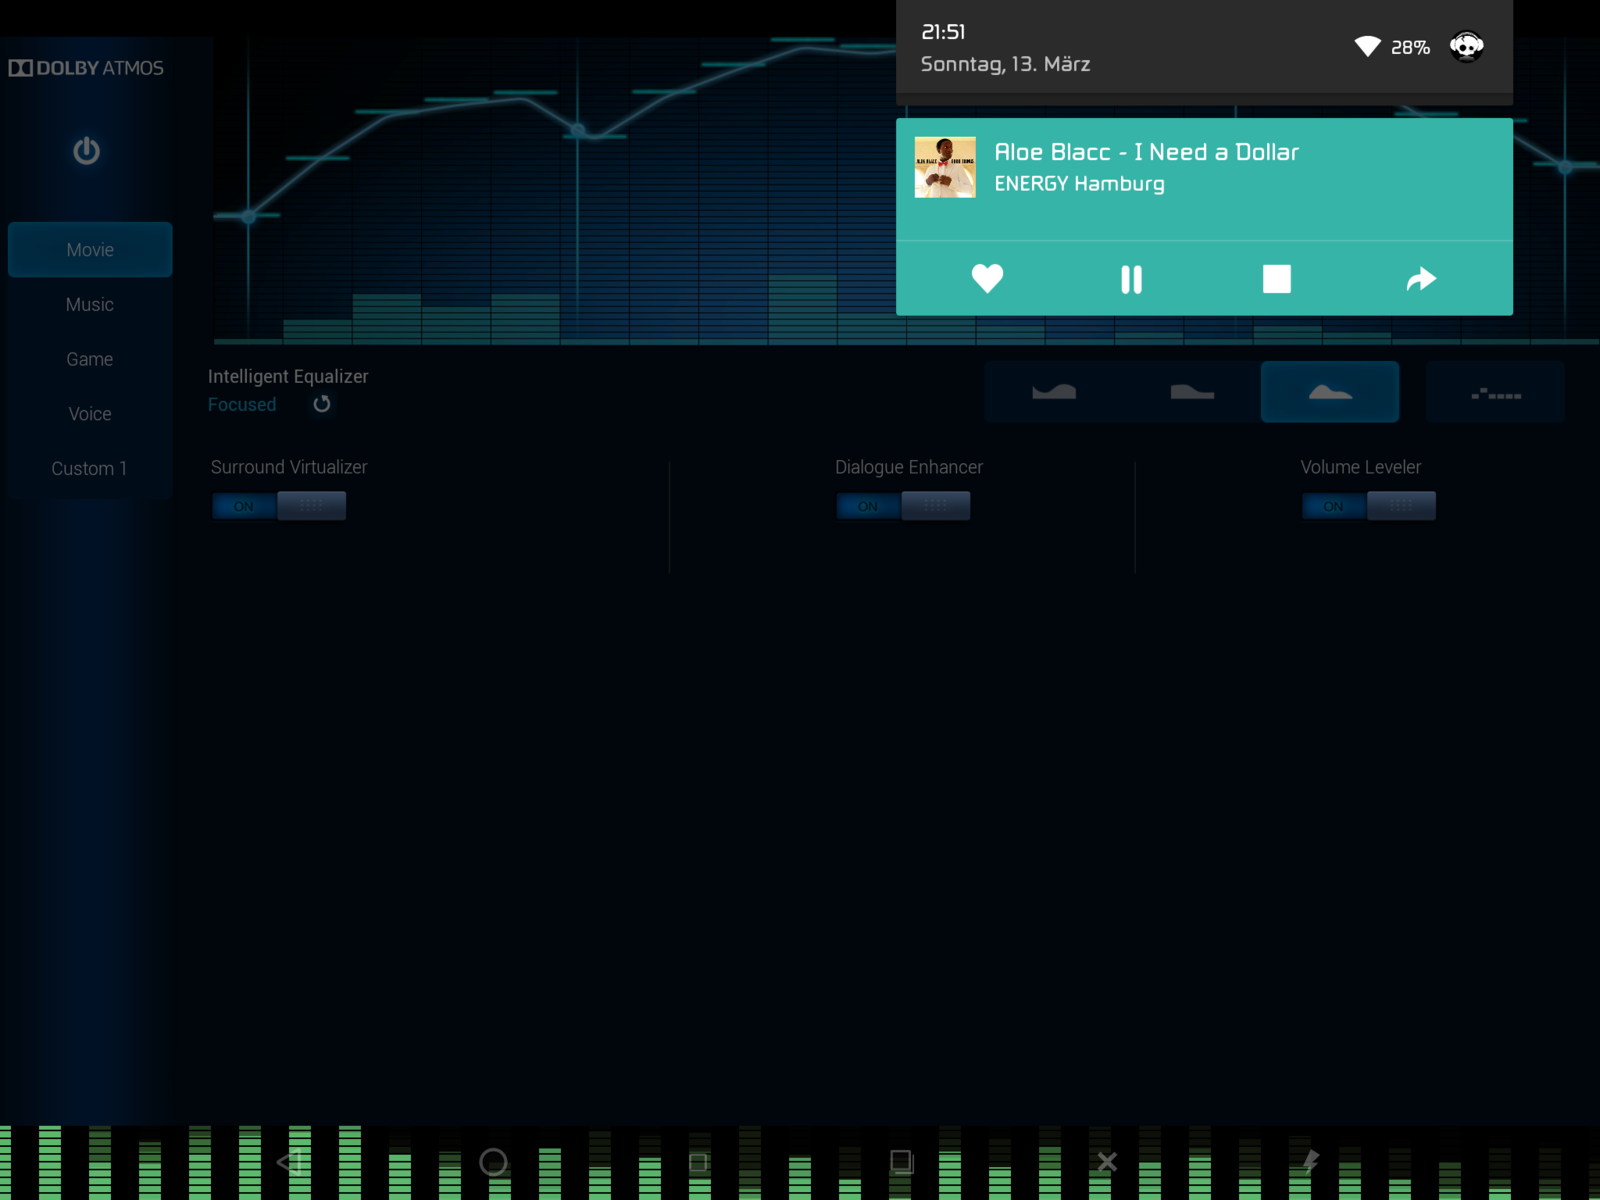
Task: Select the Rich equalizer preset with the left-heavy curve
Action: 1191,392
